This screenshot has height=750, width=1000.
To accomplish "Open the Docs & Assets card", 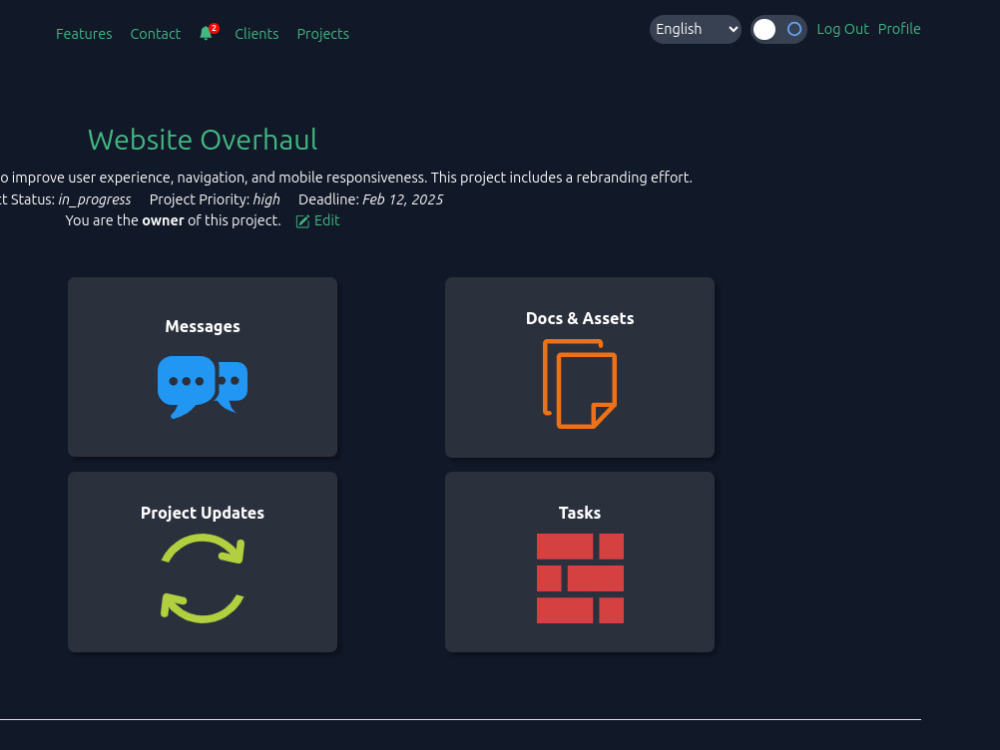I will (x=580, y=367).
